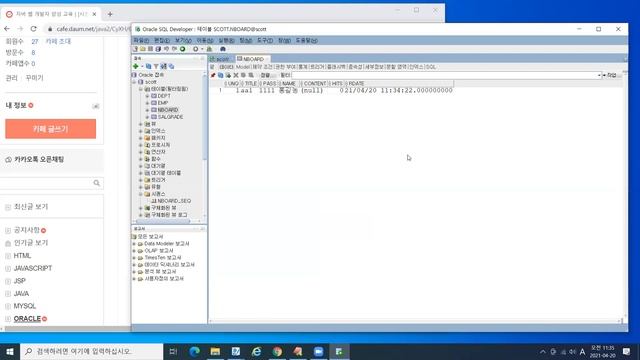The image size is (640, 360).
Task: Open the 파일 menu
Action: pyautogui.click(x=141, y=40)
